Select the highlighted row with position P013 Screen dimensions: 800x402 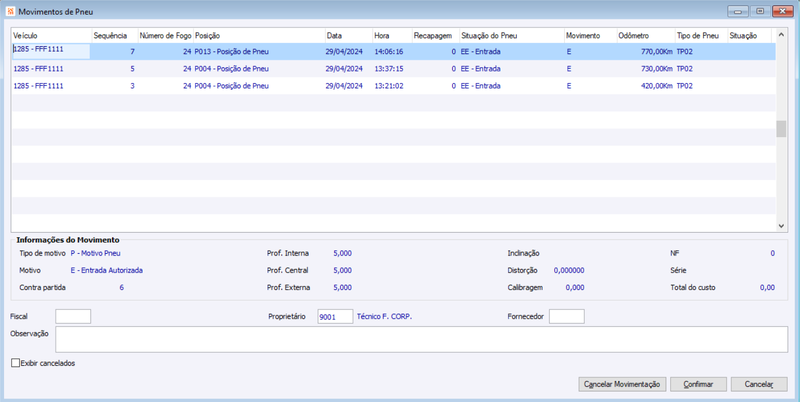(393, 52)
